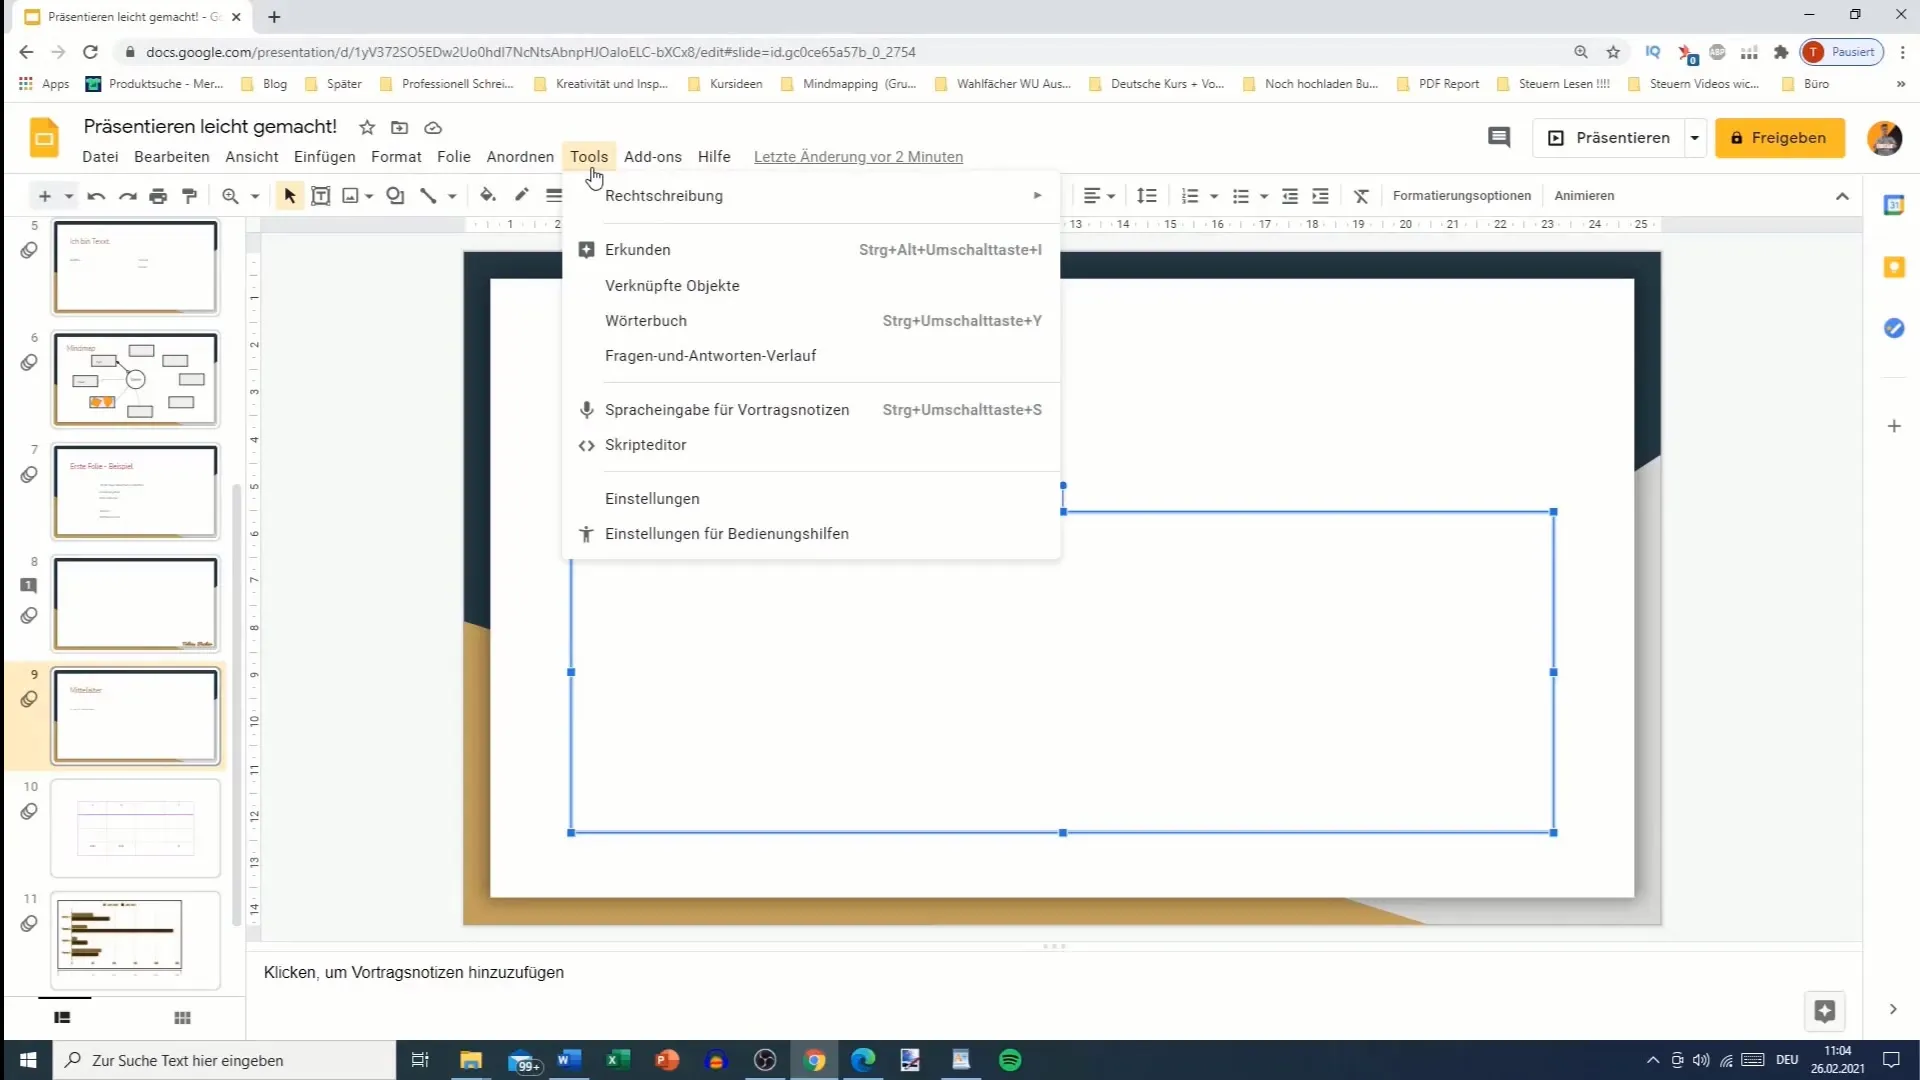Click the redo arrow icon
Image resolution: width=1920 pixels, height=1080 pixels.
tap(127, 196)
